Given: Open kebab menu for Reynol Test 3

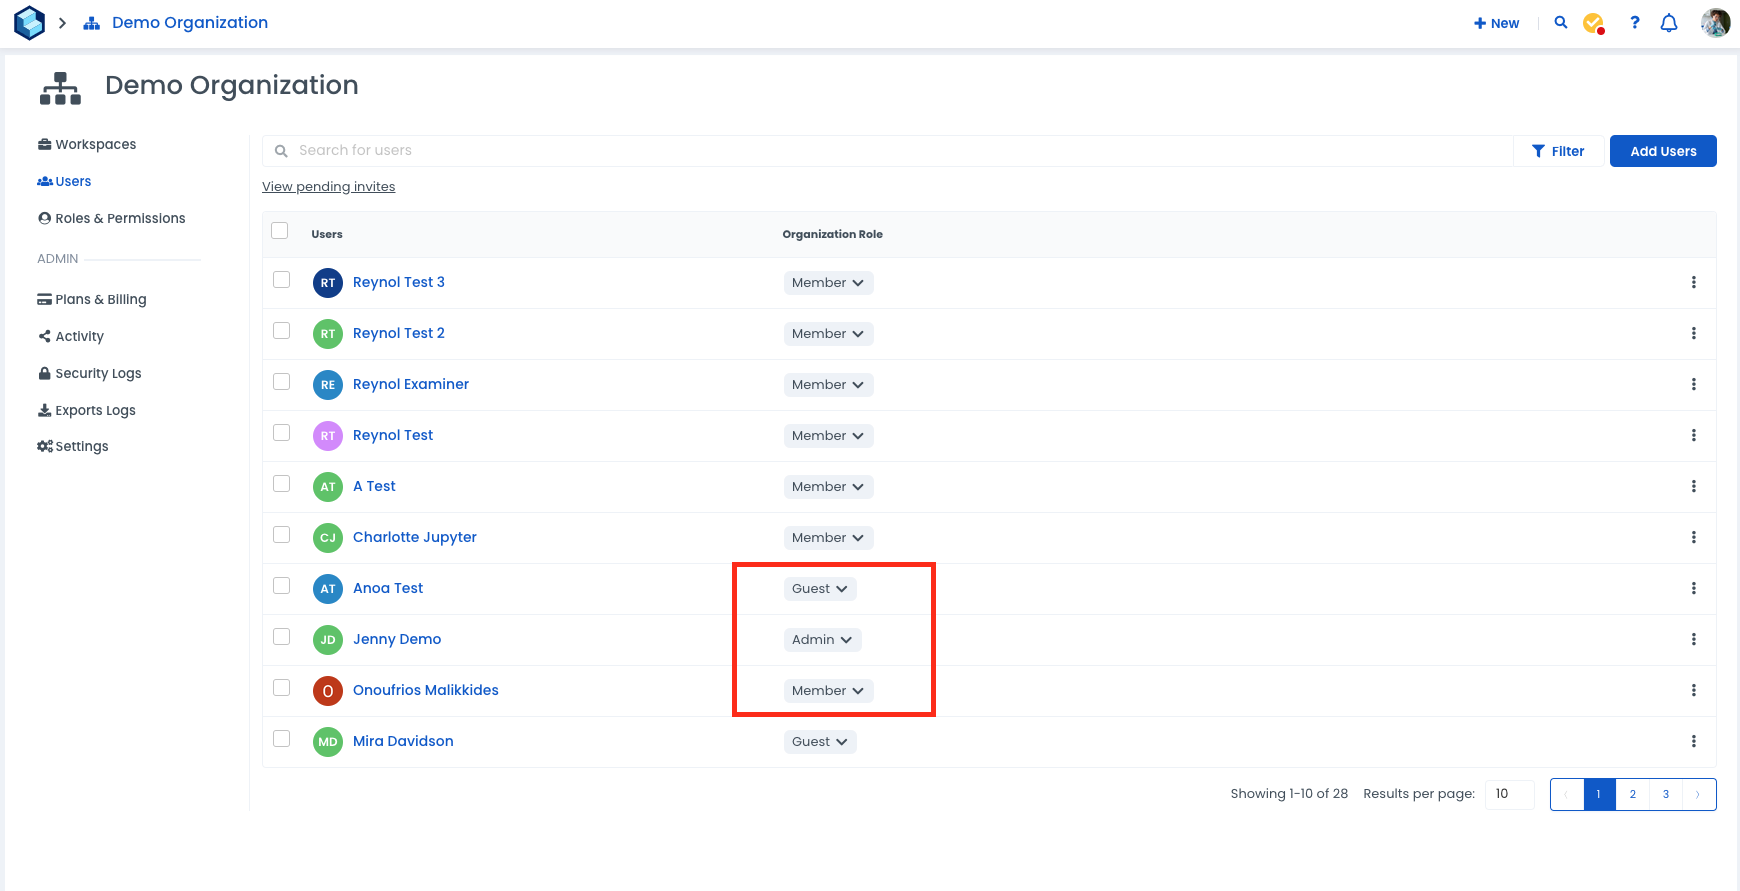Looking at the screenshot, I should point(1694,283).
